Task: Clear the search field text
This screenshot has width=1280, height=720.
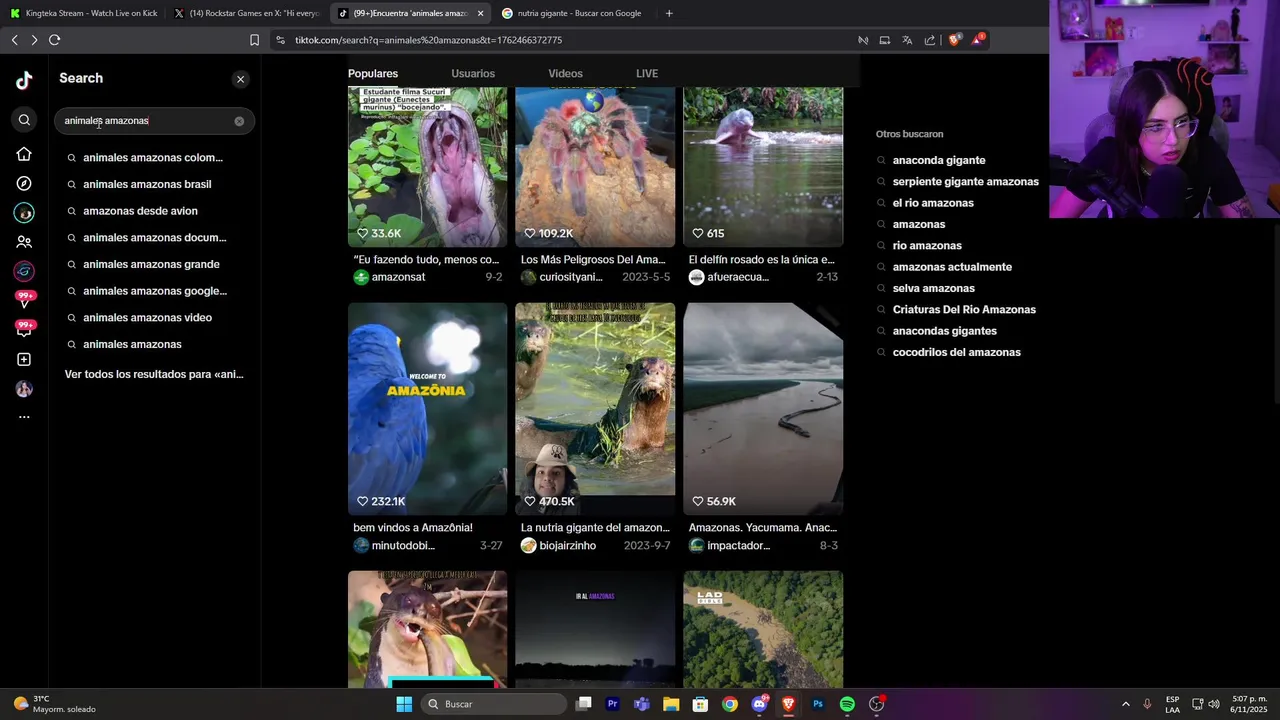Action: (239, 121)
